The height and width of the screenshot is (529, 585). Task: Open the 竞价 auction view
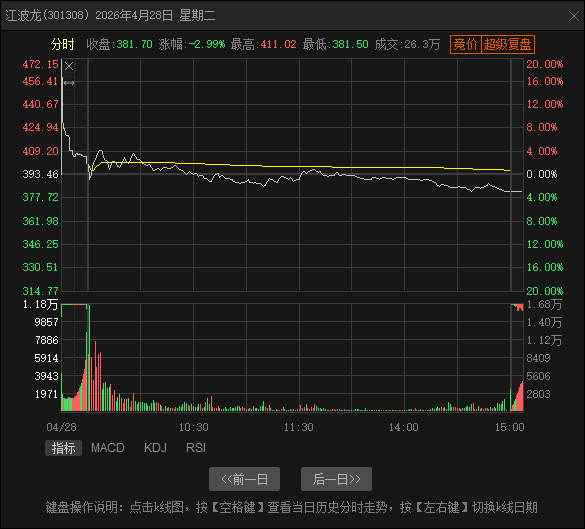coord(466,44)
